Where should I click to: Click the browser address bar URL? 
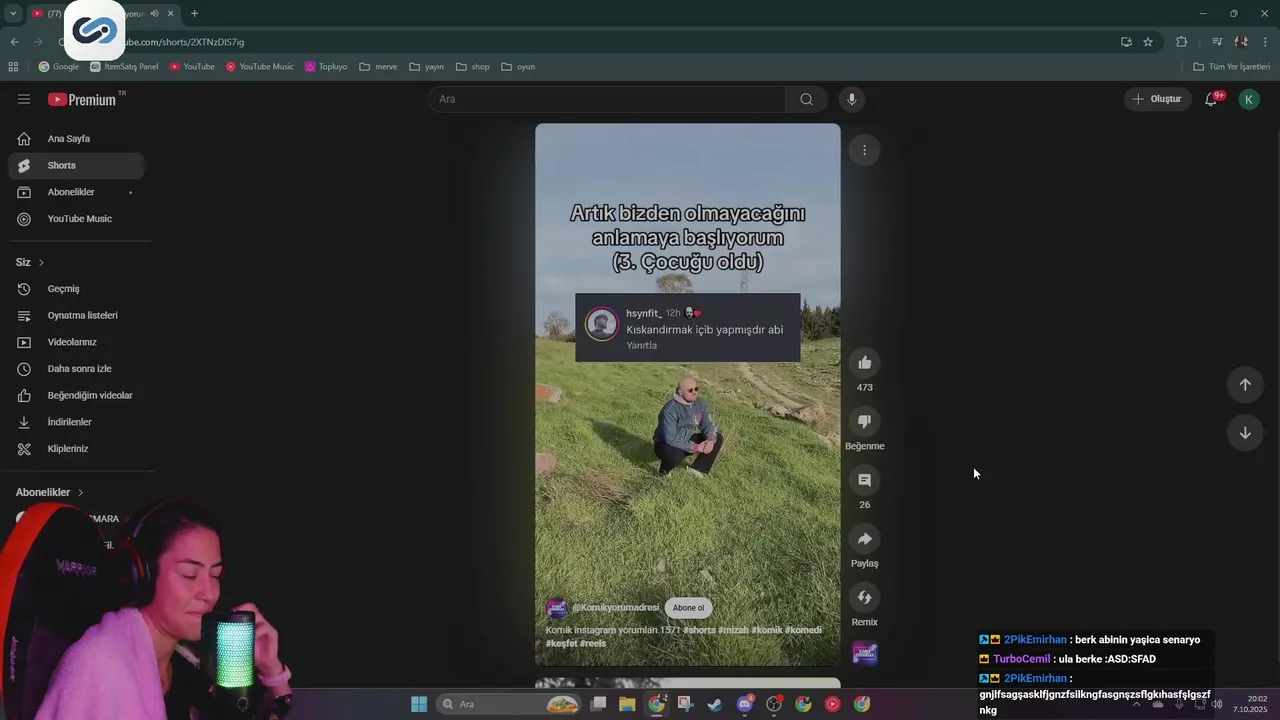click(x=184, y=42)
